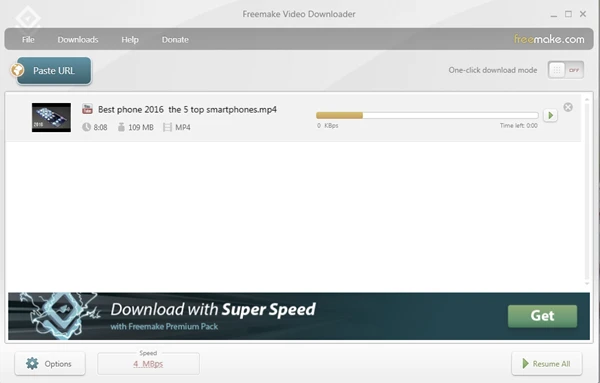This screenshot has height=383, width=600.
Task: Click the downloads list vertical scrollbar
Action: click(x=587, y=191)
